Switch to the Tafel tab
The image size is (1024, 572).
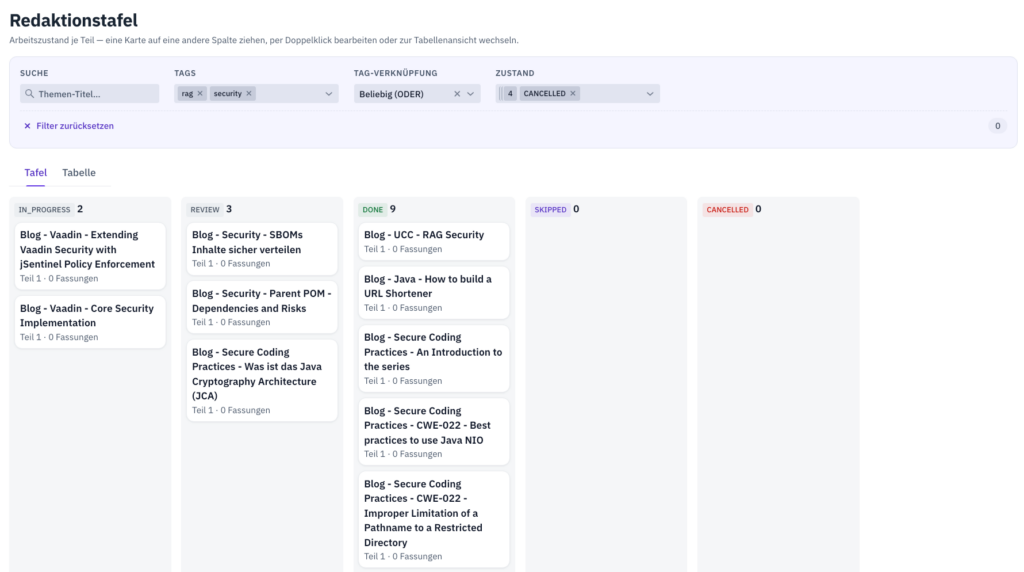tap(35, 172)
